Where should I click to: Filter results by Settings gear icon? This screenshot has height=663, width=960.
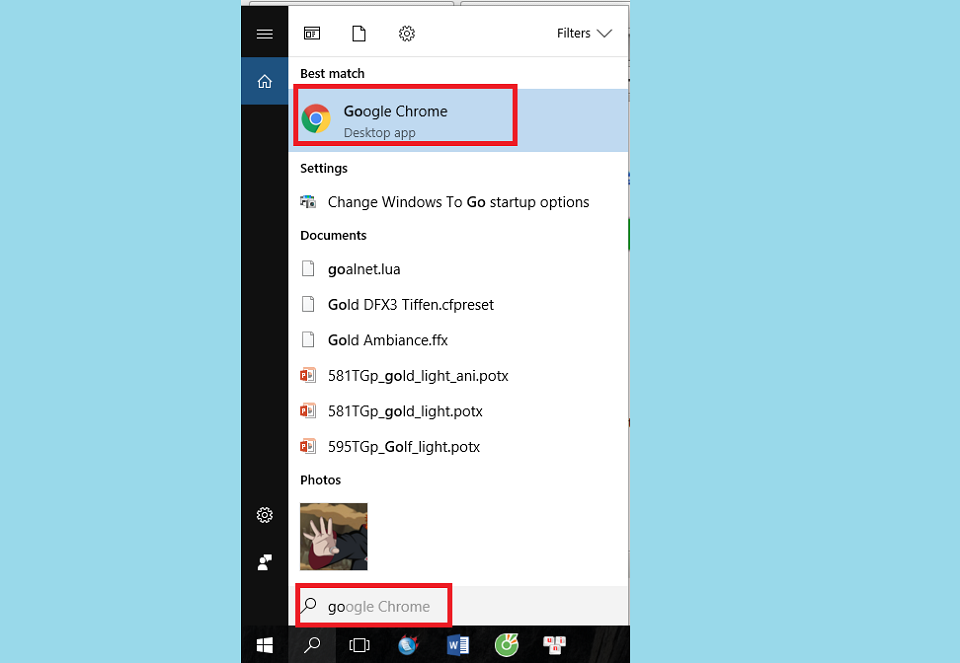coord(407,33)
